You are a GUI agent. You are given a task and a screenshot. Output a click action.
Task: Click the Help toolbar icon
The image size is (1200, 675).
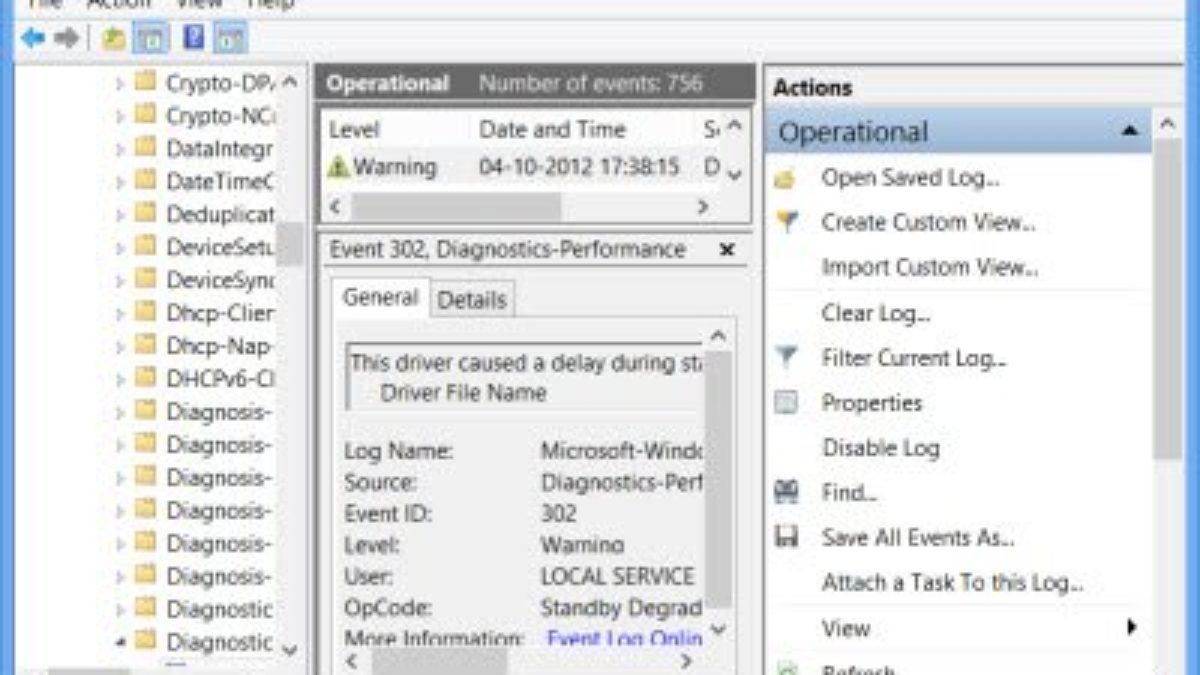(194, 38)
